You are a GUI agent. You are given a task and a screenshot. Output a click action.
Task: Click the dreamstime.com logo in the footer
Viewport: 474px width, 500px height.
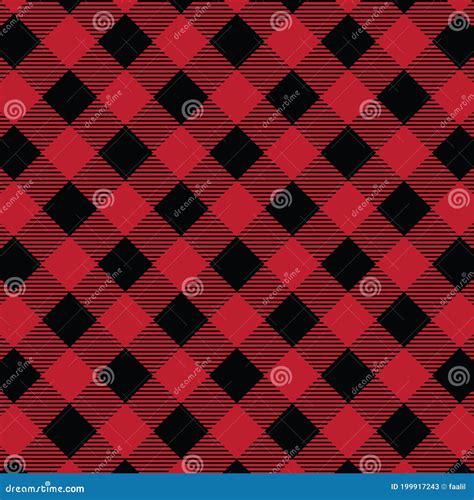click(45, 488)
